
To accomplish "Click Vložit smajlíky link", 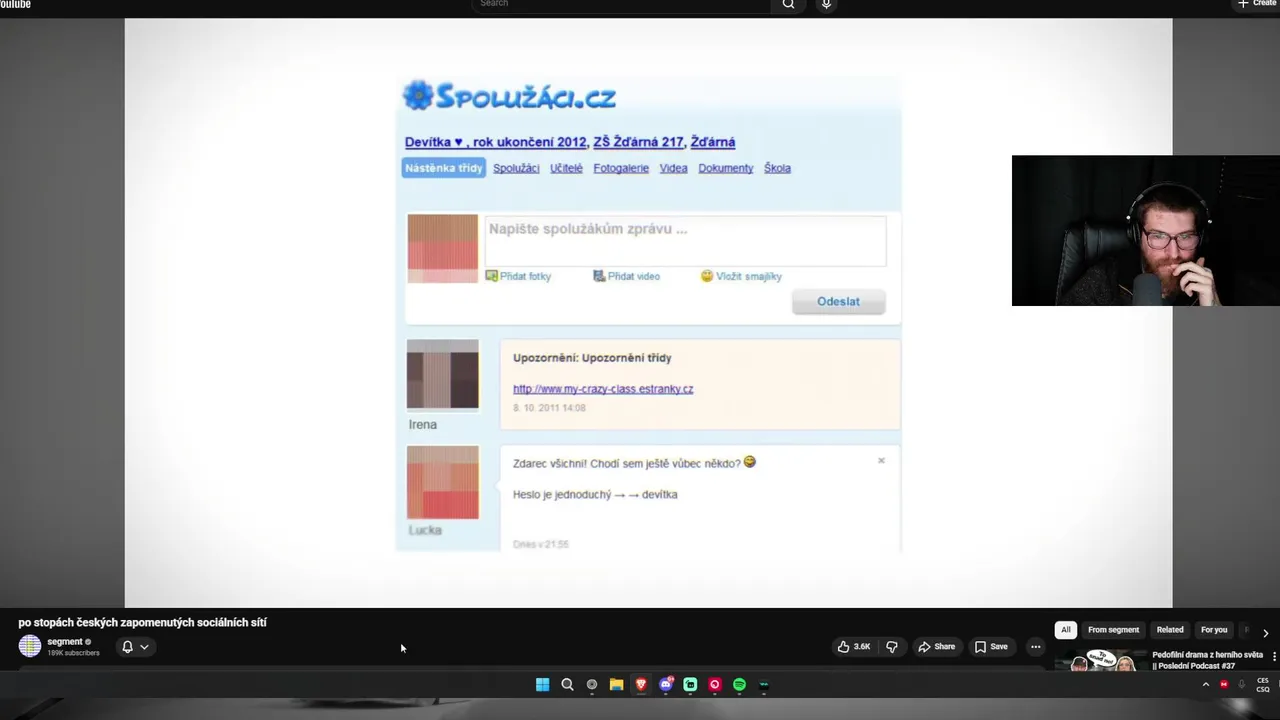I will point(741,276).
